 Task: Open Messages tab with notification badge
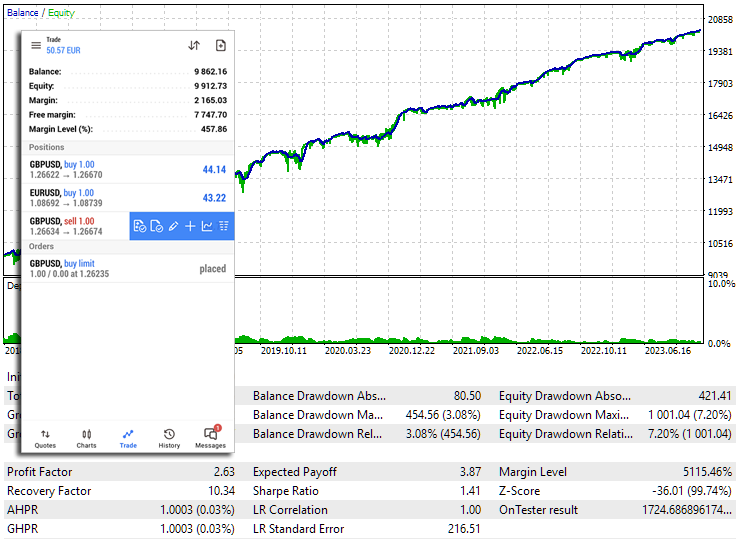(210, 438)
